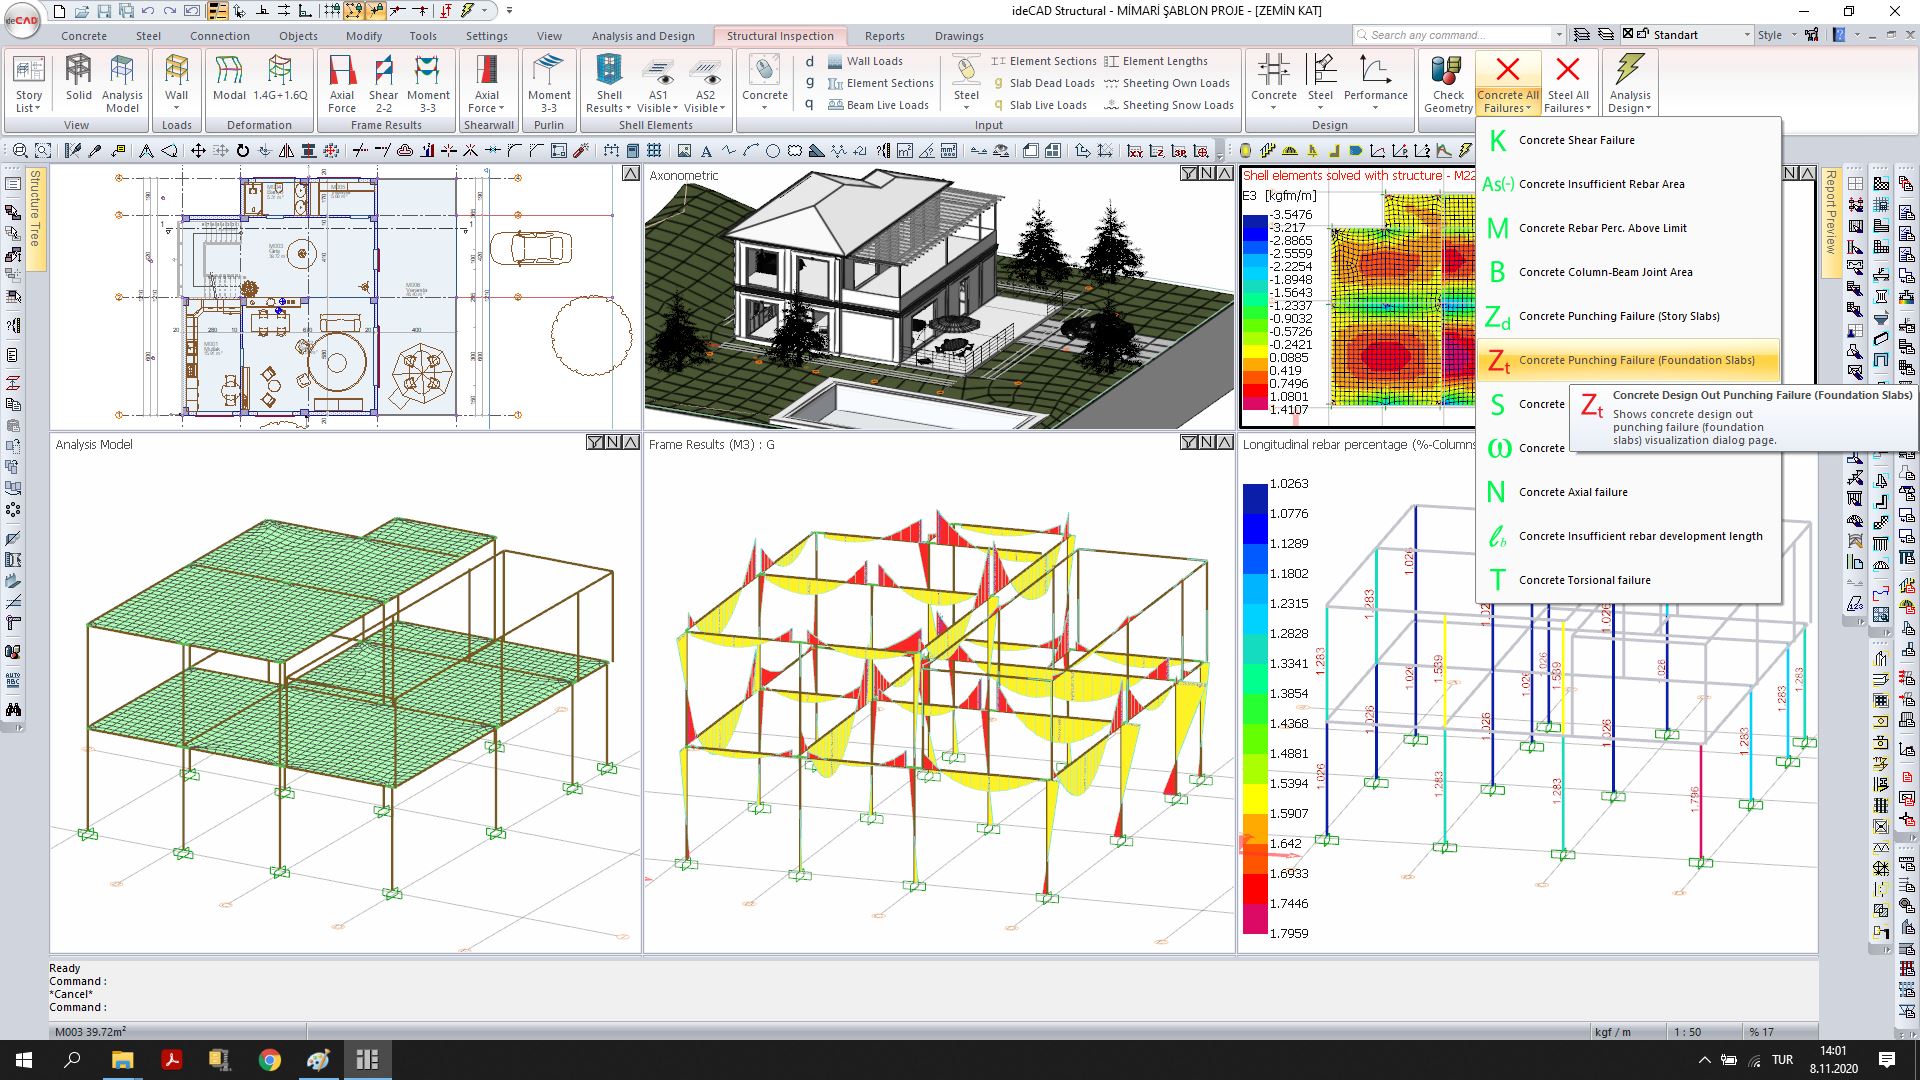This screenshot has width=1920, height=1080.
Task: Open the Steel All Failures tool
Action: [x=1568, y=82]
